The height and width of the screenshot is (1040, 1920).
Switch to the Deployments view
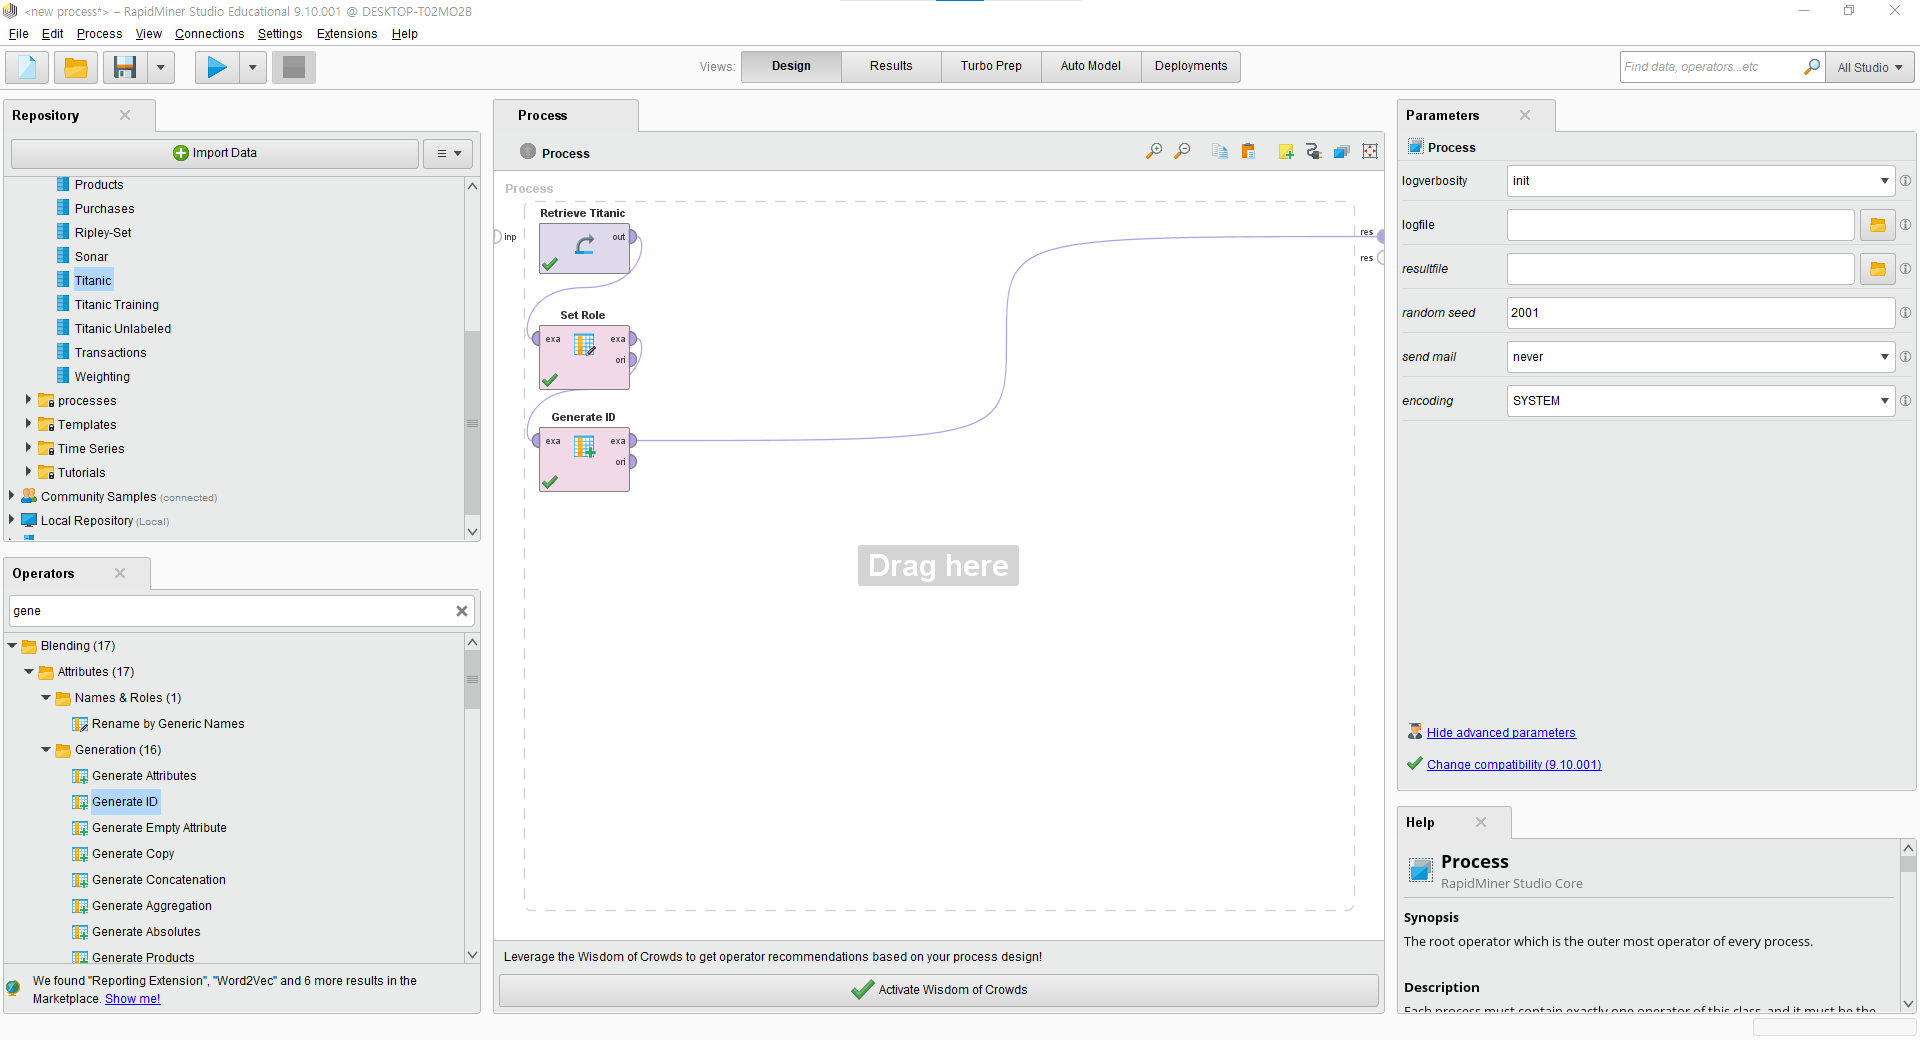pos(1190,66)
